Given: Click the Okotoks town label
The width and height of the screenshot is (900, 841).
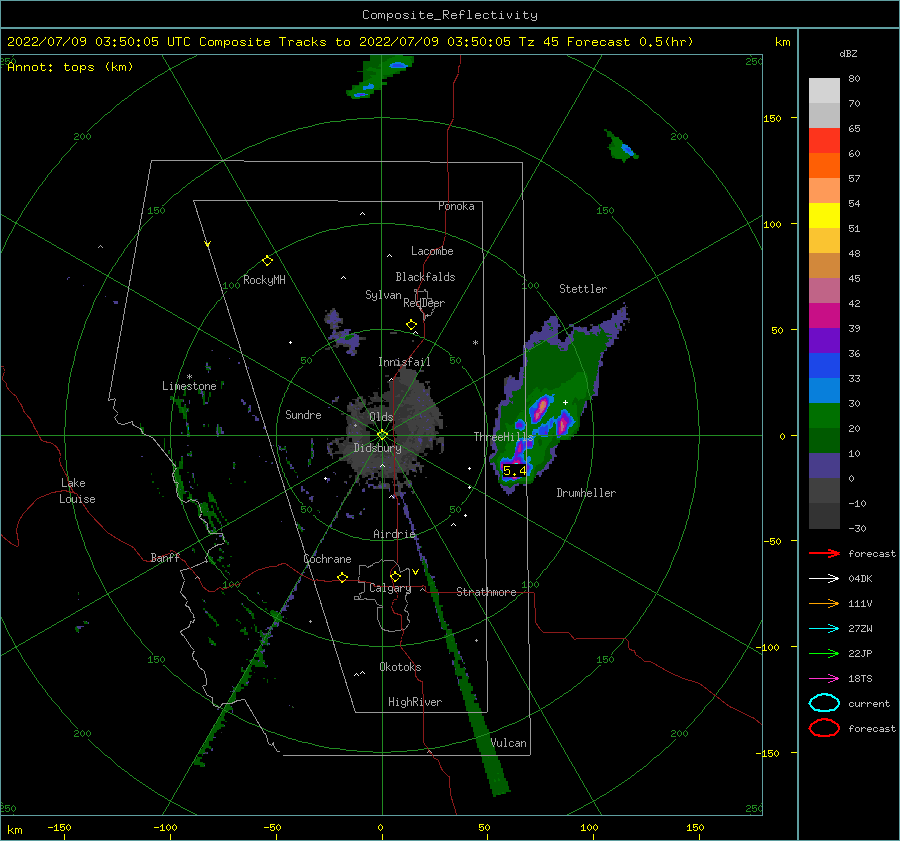Looking at the screenshot, I should [400, 667].
